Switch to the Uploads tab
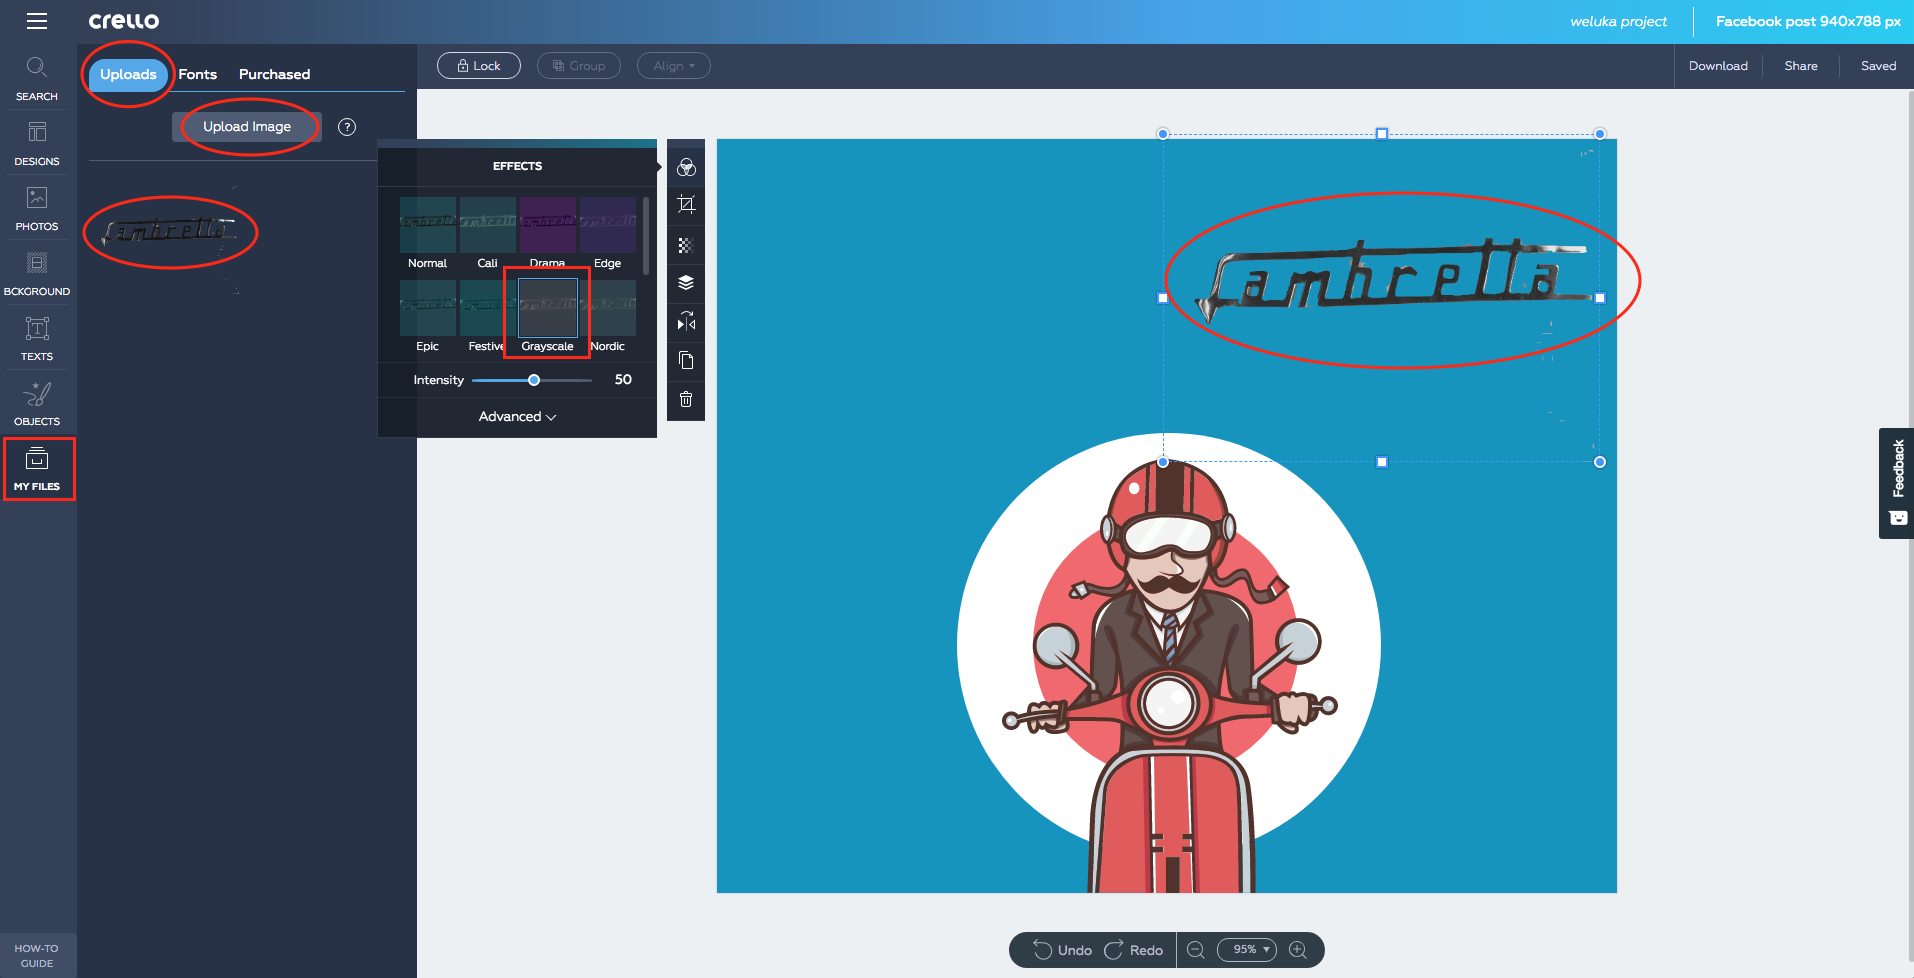The height and width of the screenshot is (978, 1914). (x=128, y=74)
